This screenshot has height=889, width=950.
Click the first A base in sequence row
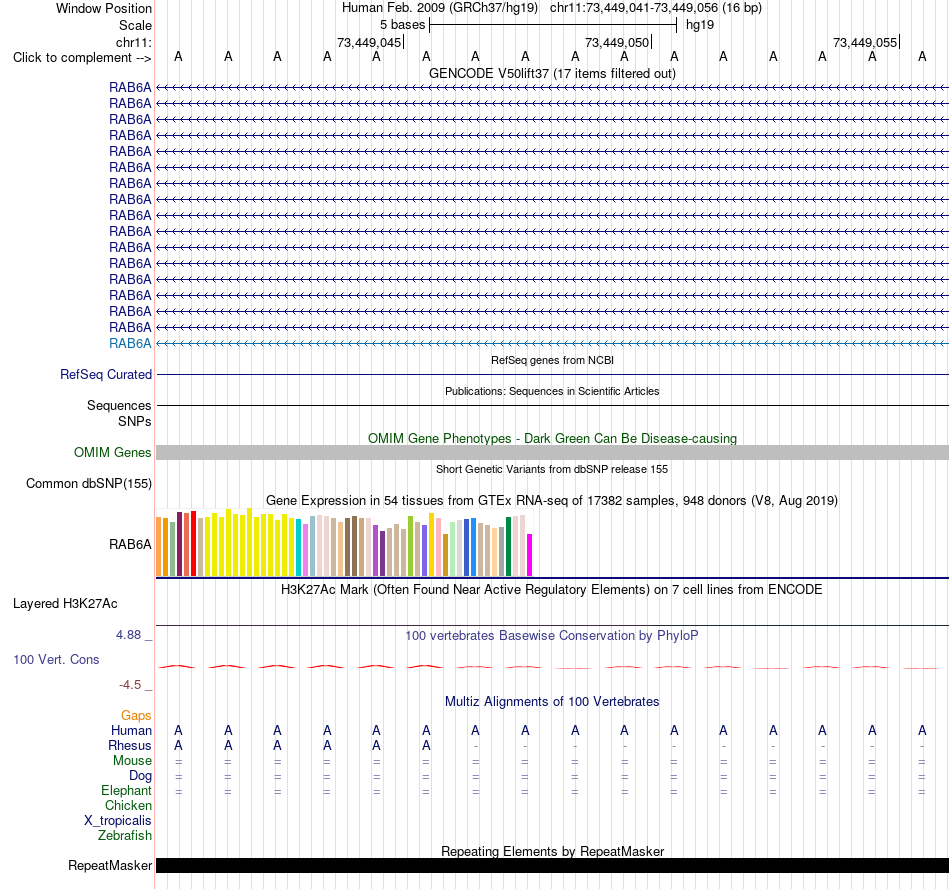click(178, 56)
